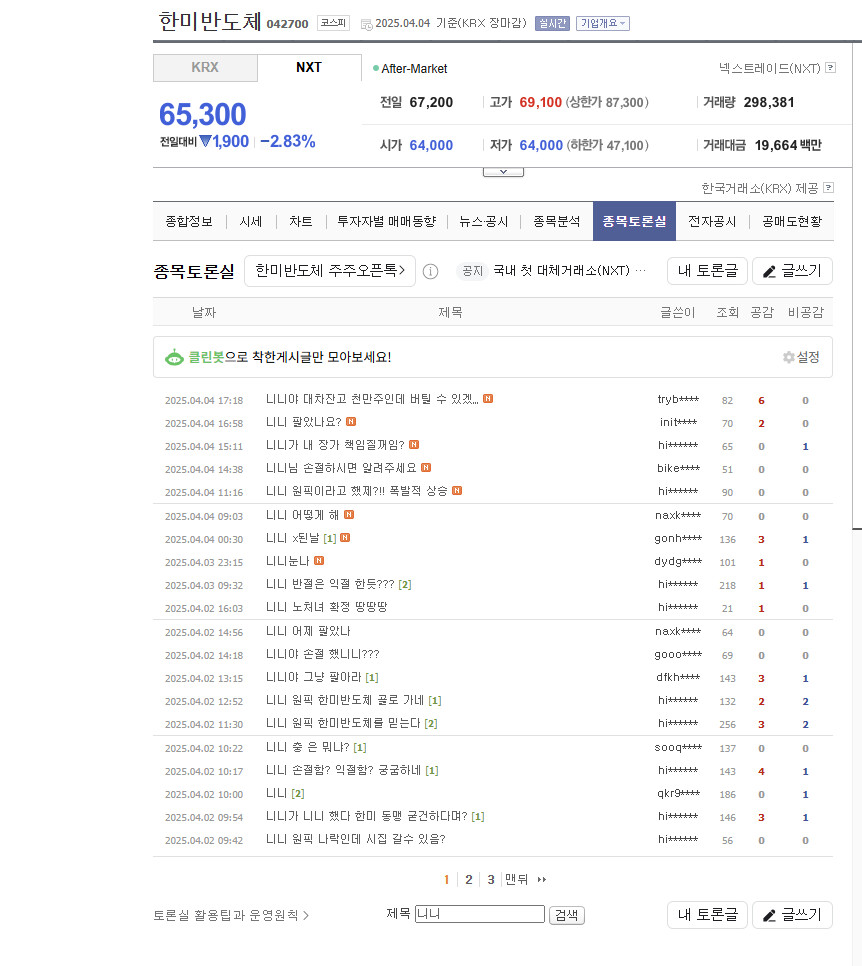Click the bottom 글쓰기 button
Viewport: 862px width, 966px height.
pos(792,915)
